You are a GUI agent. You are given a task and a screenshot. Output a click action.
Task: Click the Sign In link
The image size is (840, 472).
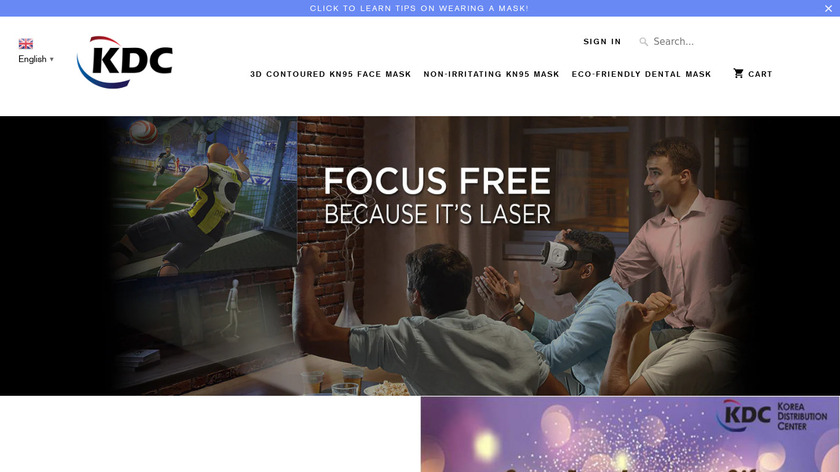602,41
